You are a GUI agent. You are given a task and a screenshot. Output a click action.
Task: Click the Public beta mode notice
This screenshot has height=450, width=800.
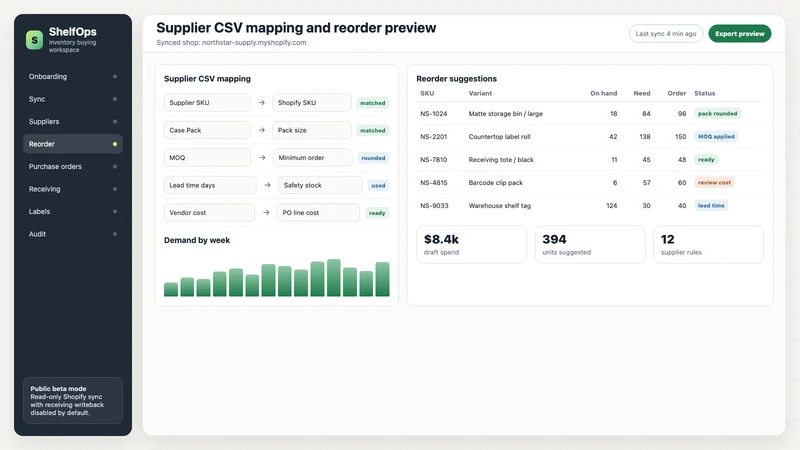click(x=72, y=401)
